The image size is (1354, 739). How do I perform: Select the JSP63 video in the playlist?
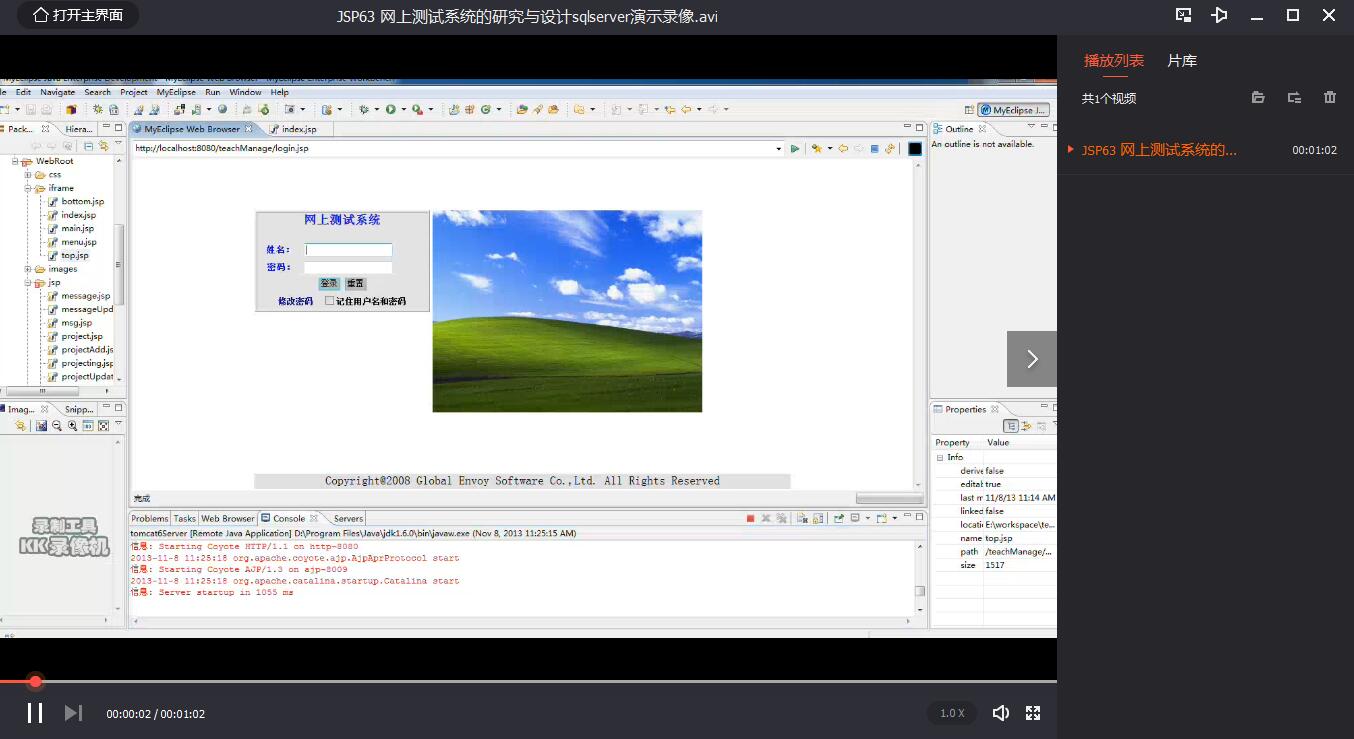pyautogui.click(x=1205, y=150)
